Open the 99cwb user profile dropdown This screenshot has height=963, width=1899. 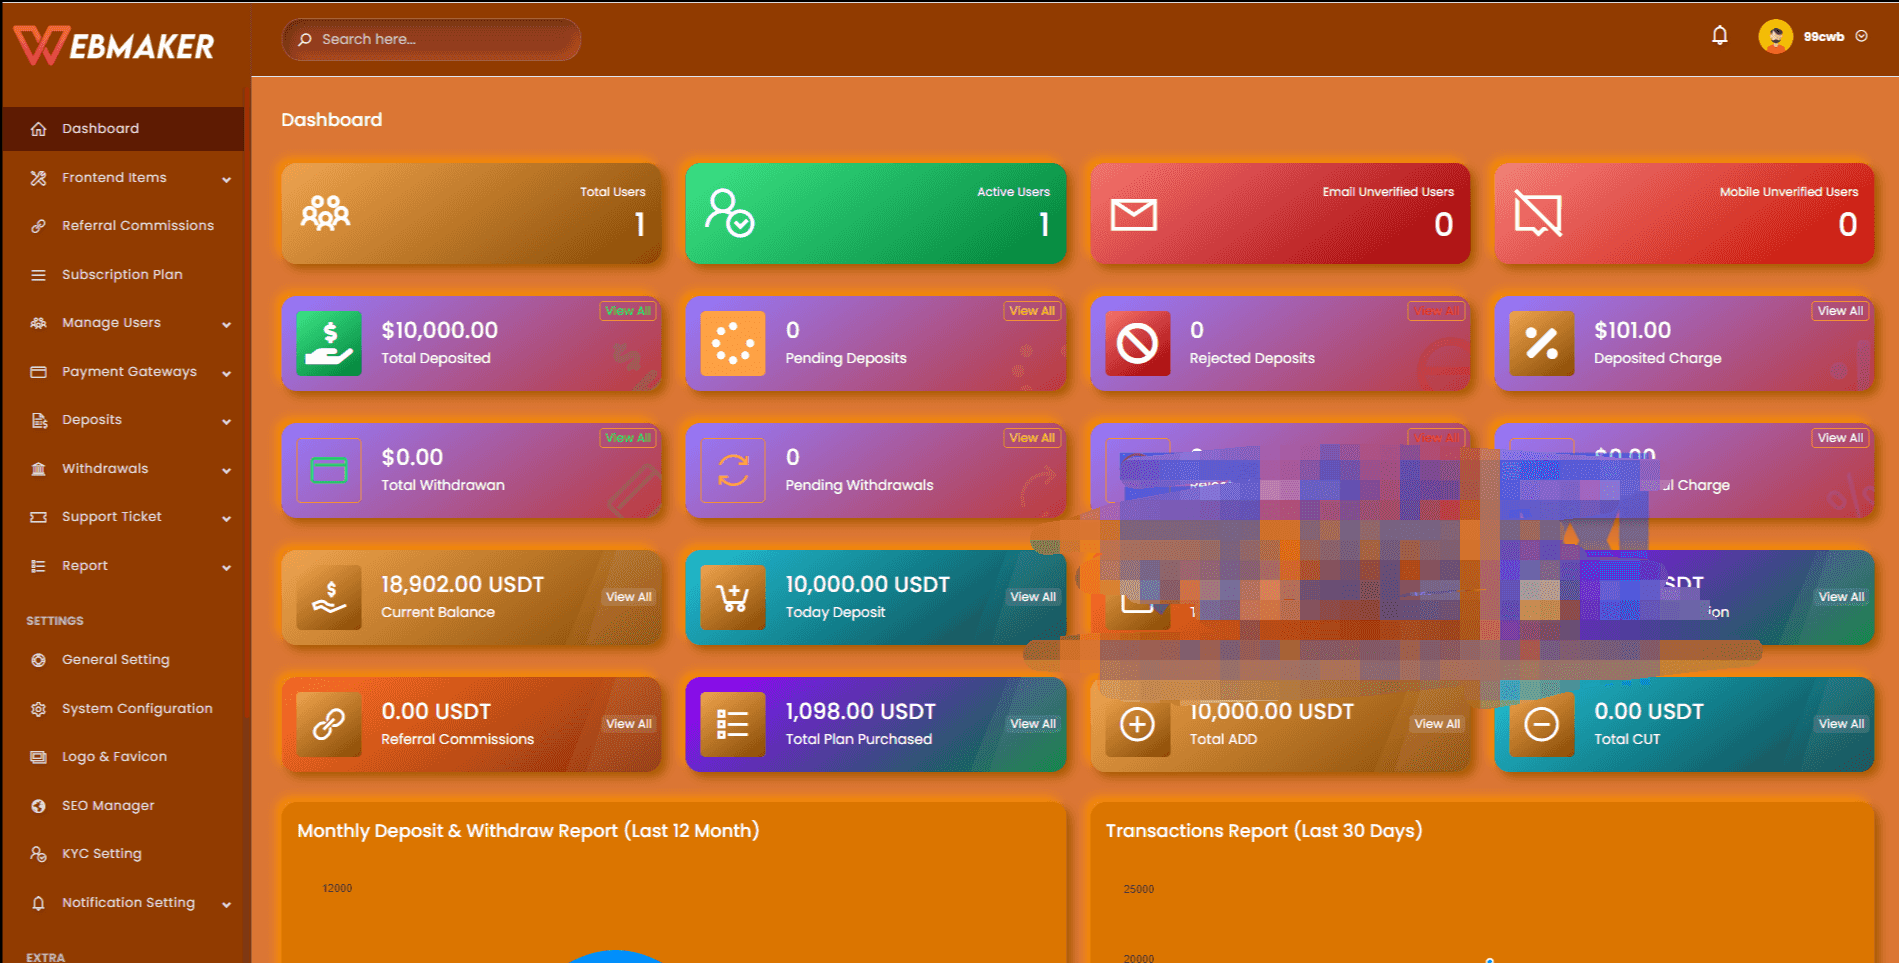(x=1813, y=37)
